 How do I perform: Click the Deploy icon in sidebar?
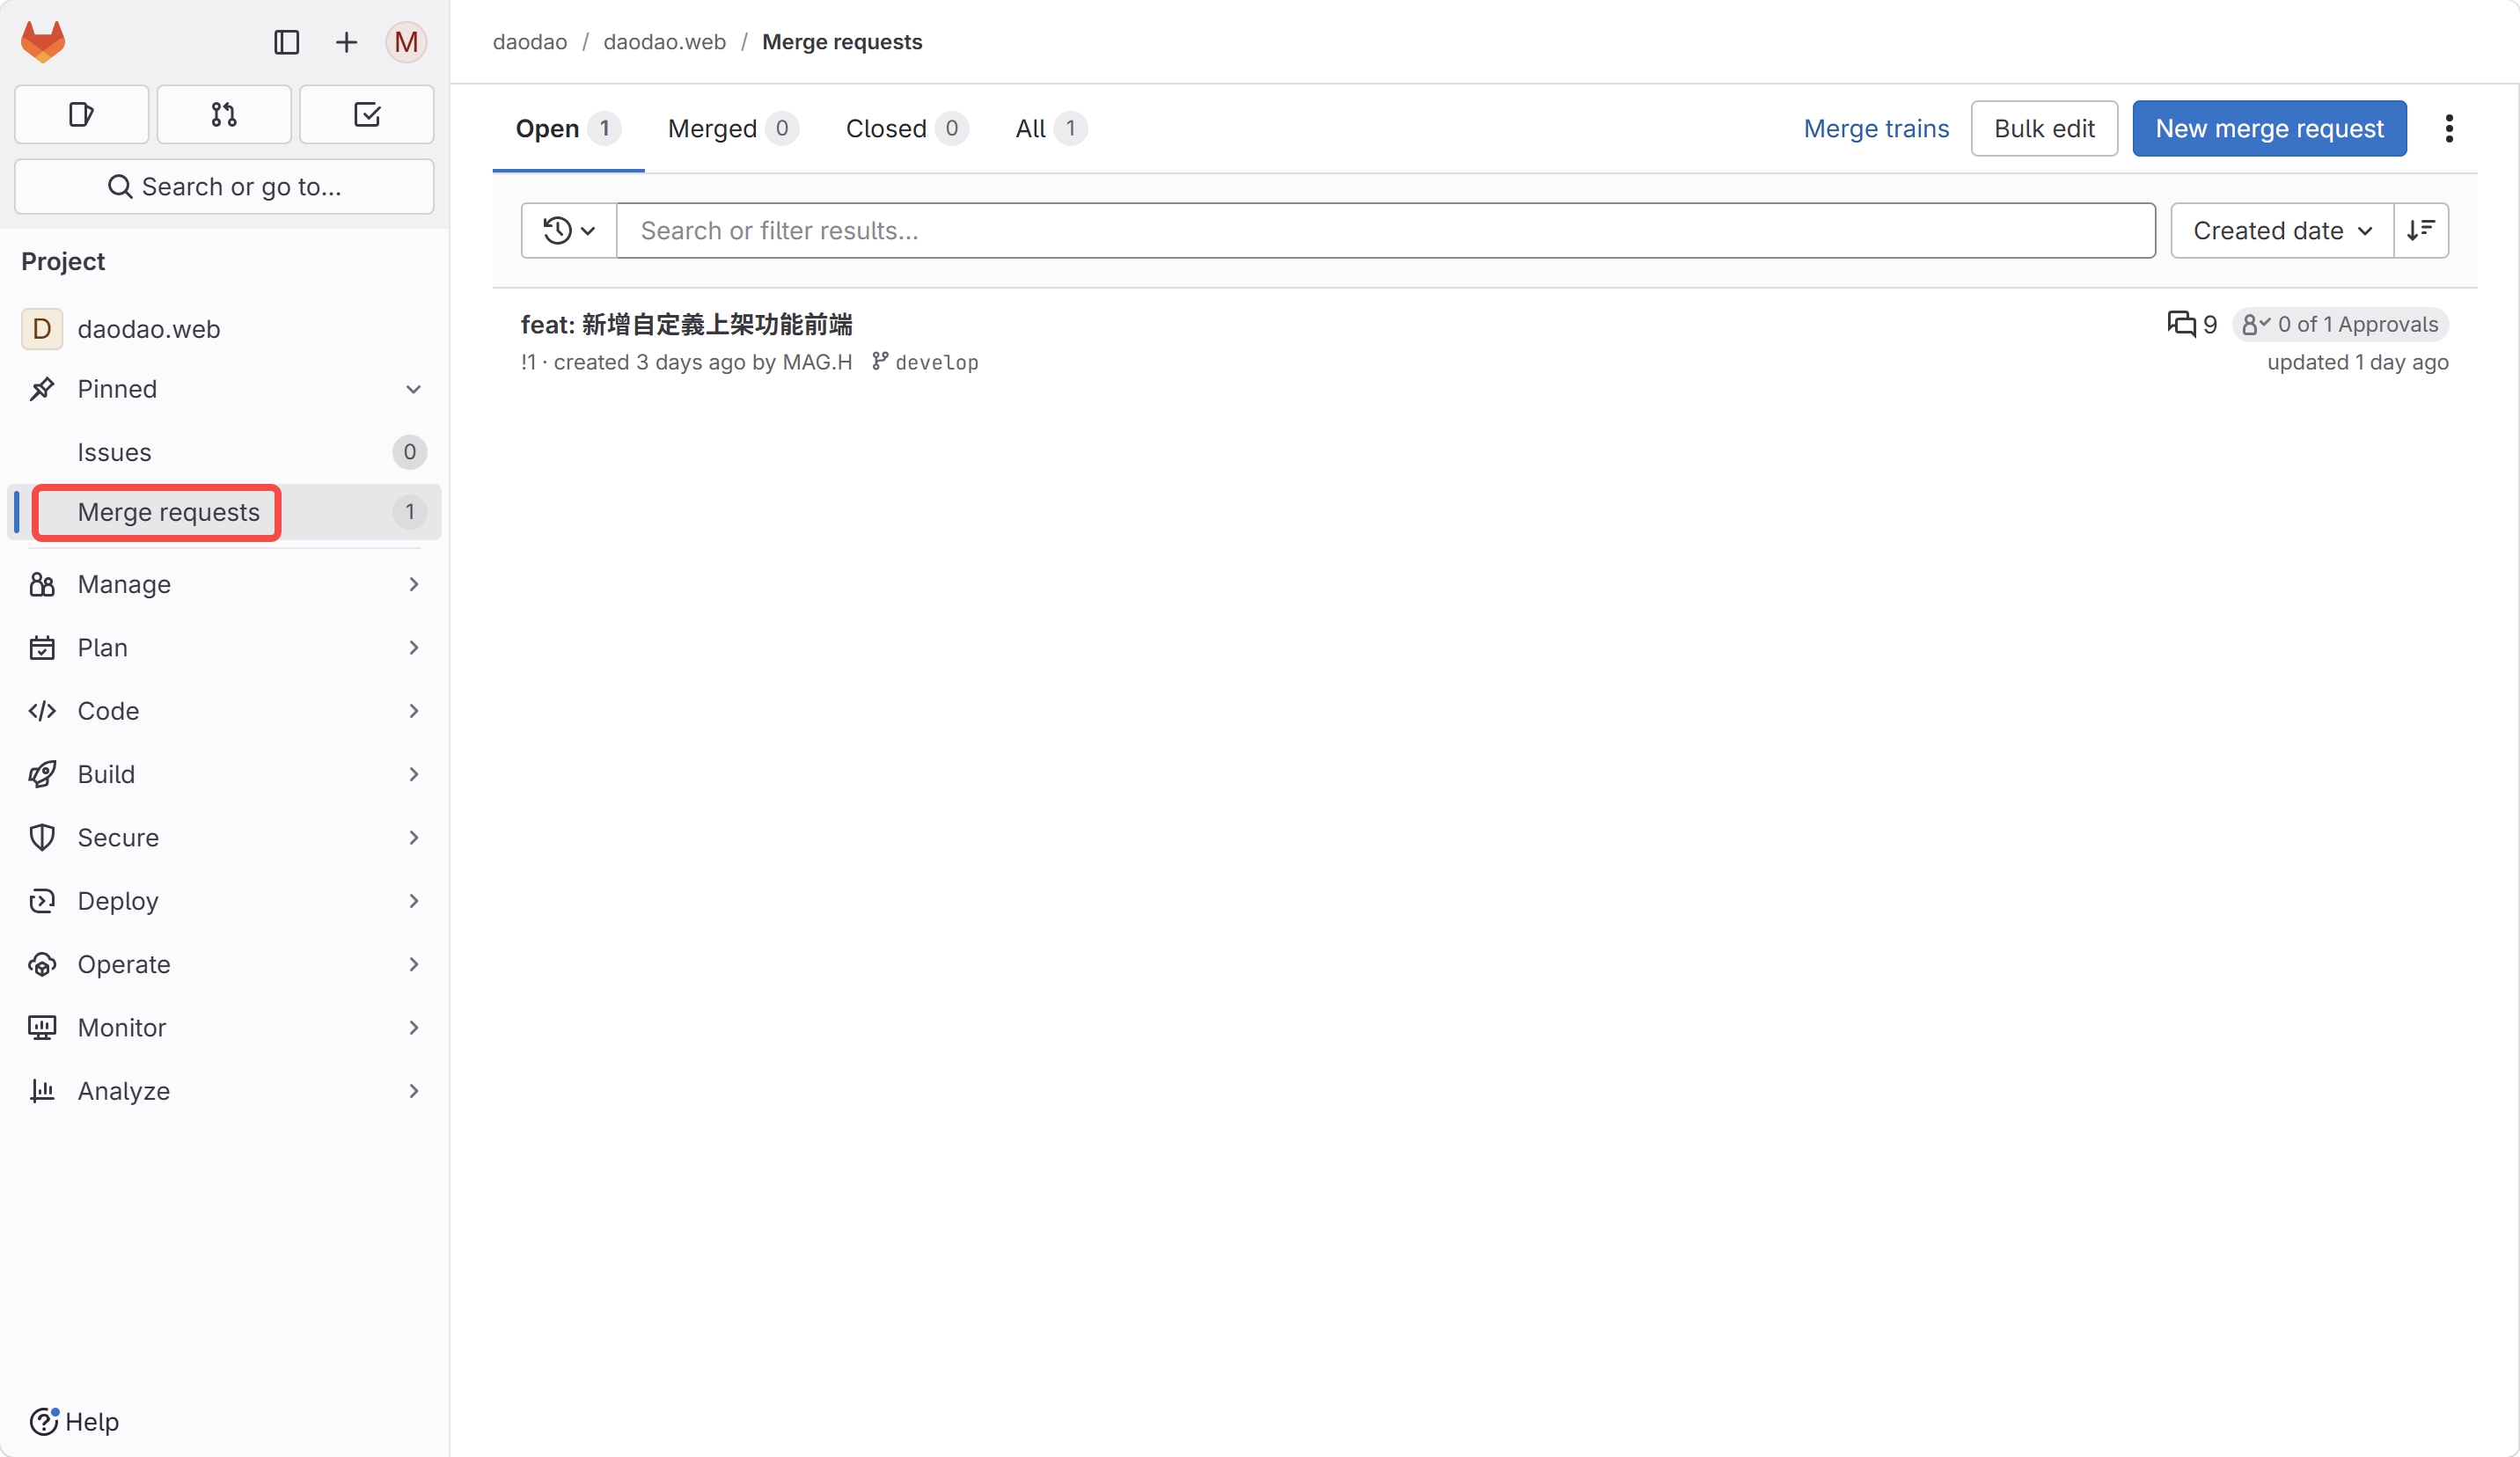coord(42,901)
